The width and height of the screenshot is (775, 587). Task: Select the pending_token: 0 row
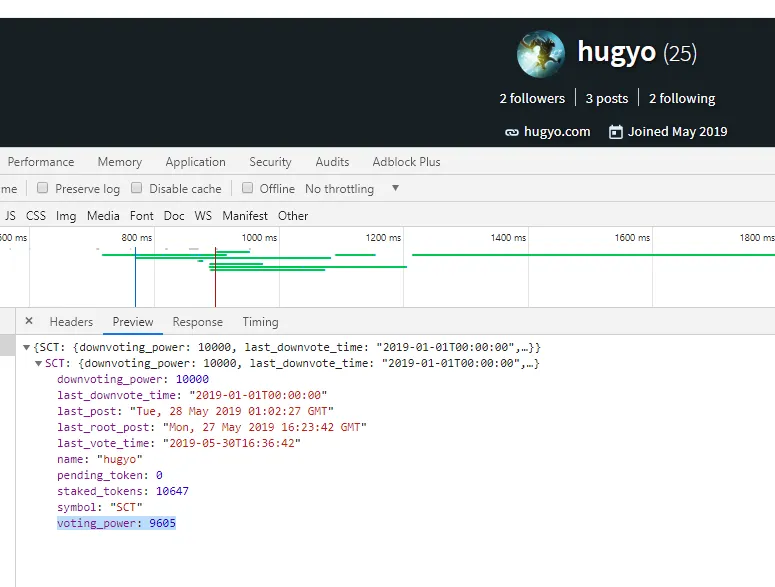coord(109,475)
